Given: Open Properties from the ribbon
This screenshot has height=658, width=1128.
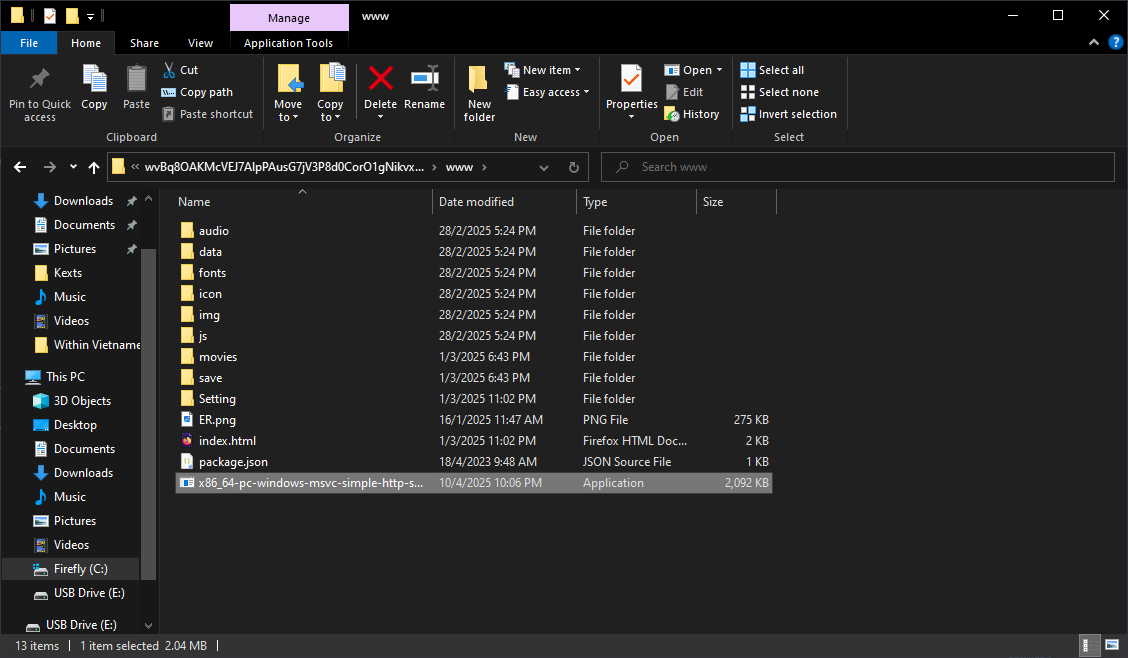Looking at the screenshot, I should click(631, 80).
